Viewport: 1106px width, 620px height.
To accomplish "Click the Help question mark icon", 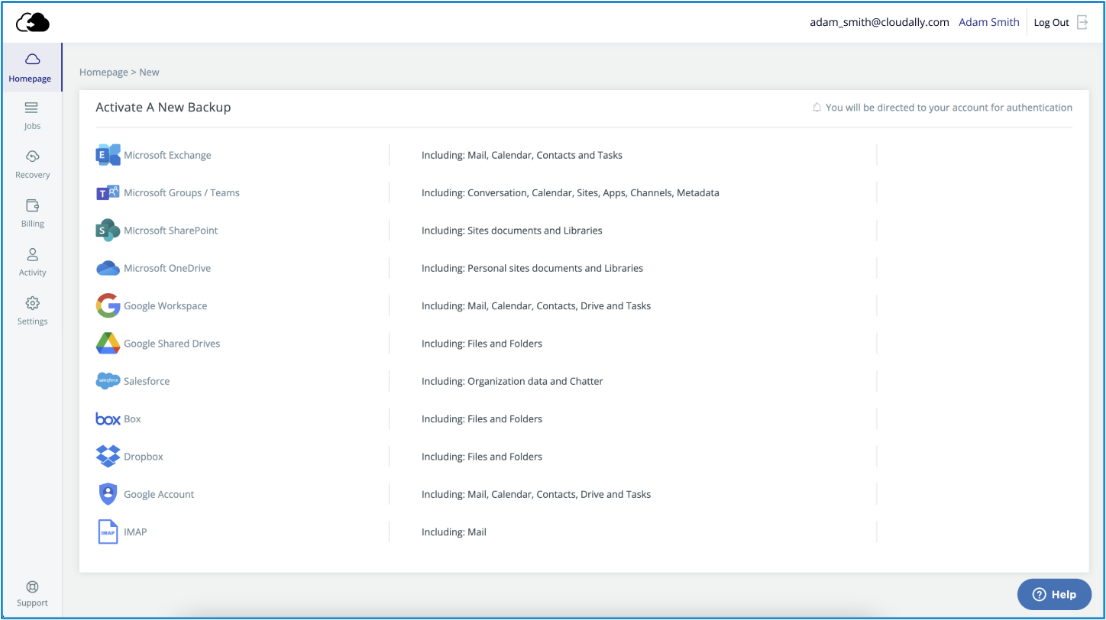I will tap(1039, 595).
